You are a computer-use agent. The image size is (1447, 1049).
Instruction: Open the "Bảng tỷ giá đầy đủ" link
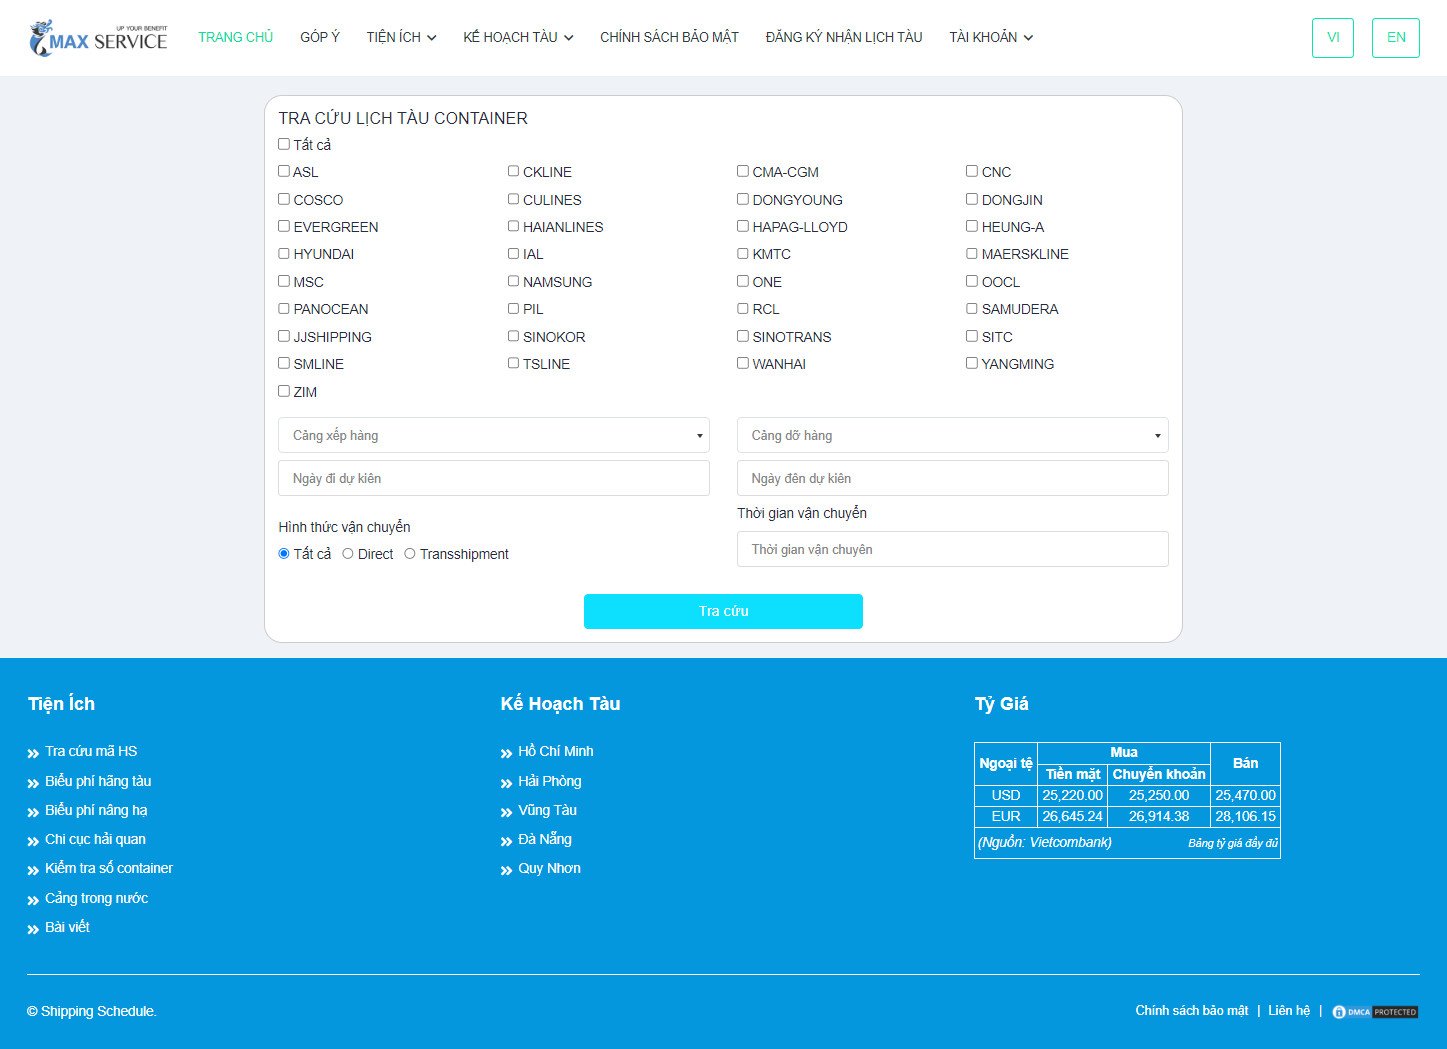coord(1232,842)
